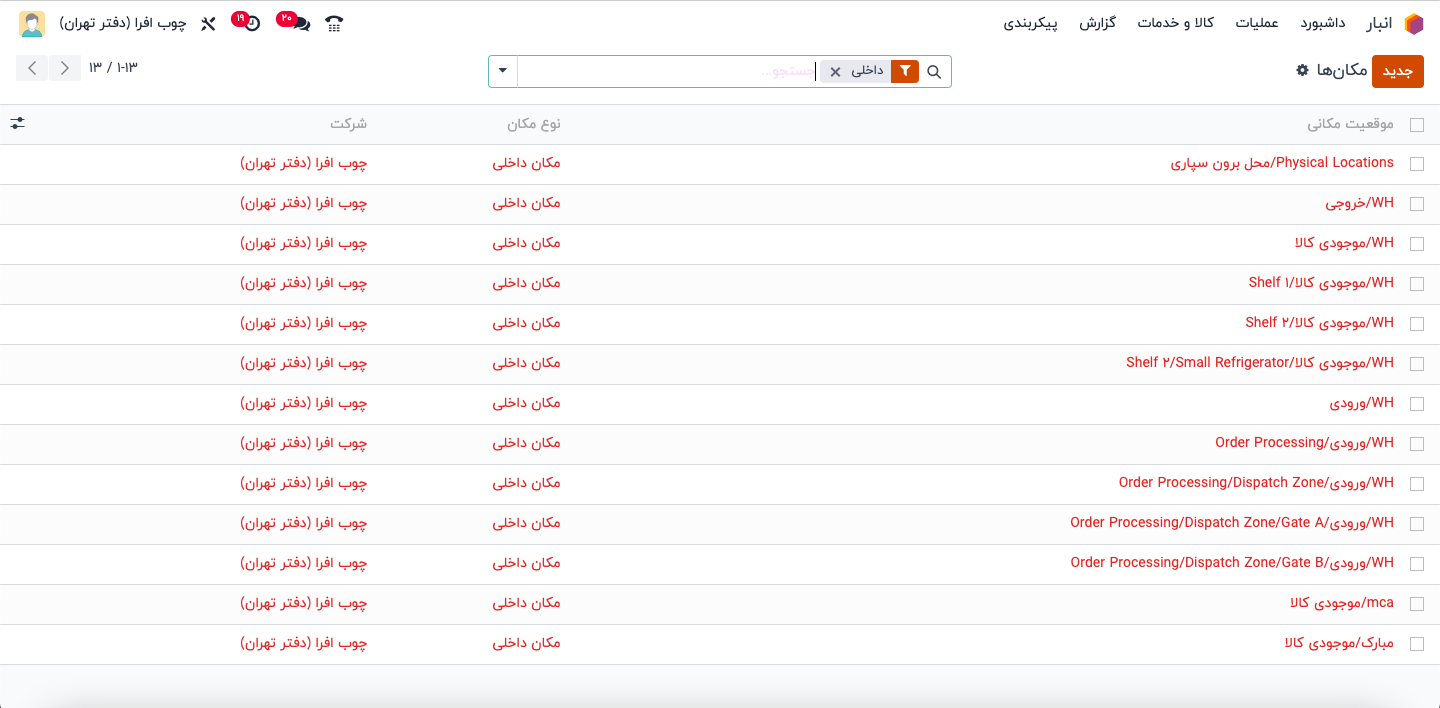Viewport: 1440px width, 708px height.
Task: Toggle the select-all checkbox in header
Action: (x=1416, y=125)
